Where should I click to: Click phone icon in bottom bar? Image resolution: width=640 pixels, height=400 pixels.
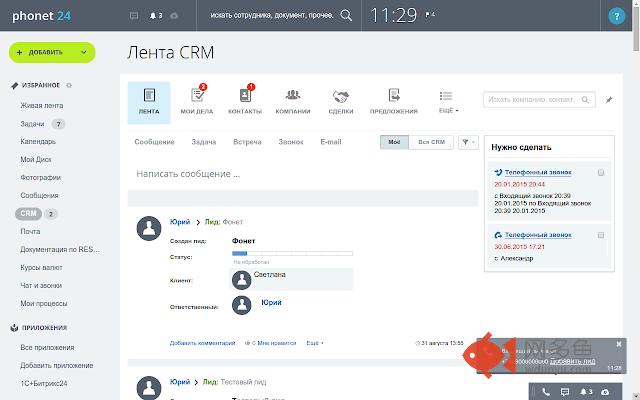click(546, 392)
